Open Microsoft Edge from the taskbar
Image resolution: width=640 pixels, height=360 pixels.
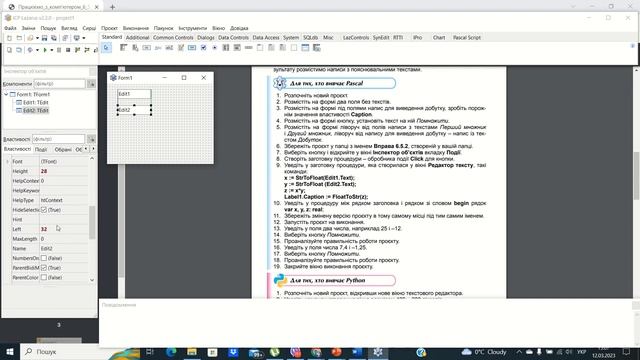click(171, 351)
